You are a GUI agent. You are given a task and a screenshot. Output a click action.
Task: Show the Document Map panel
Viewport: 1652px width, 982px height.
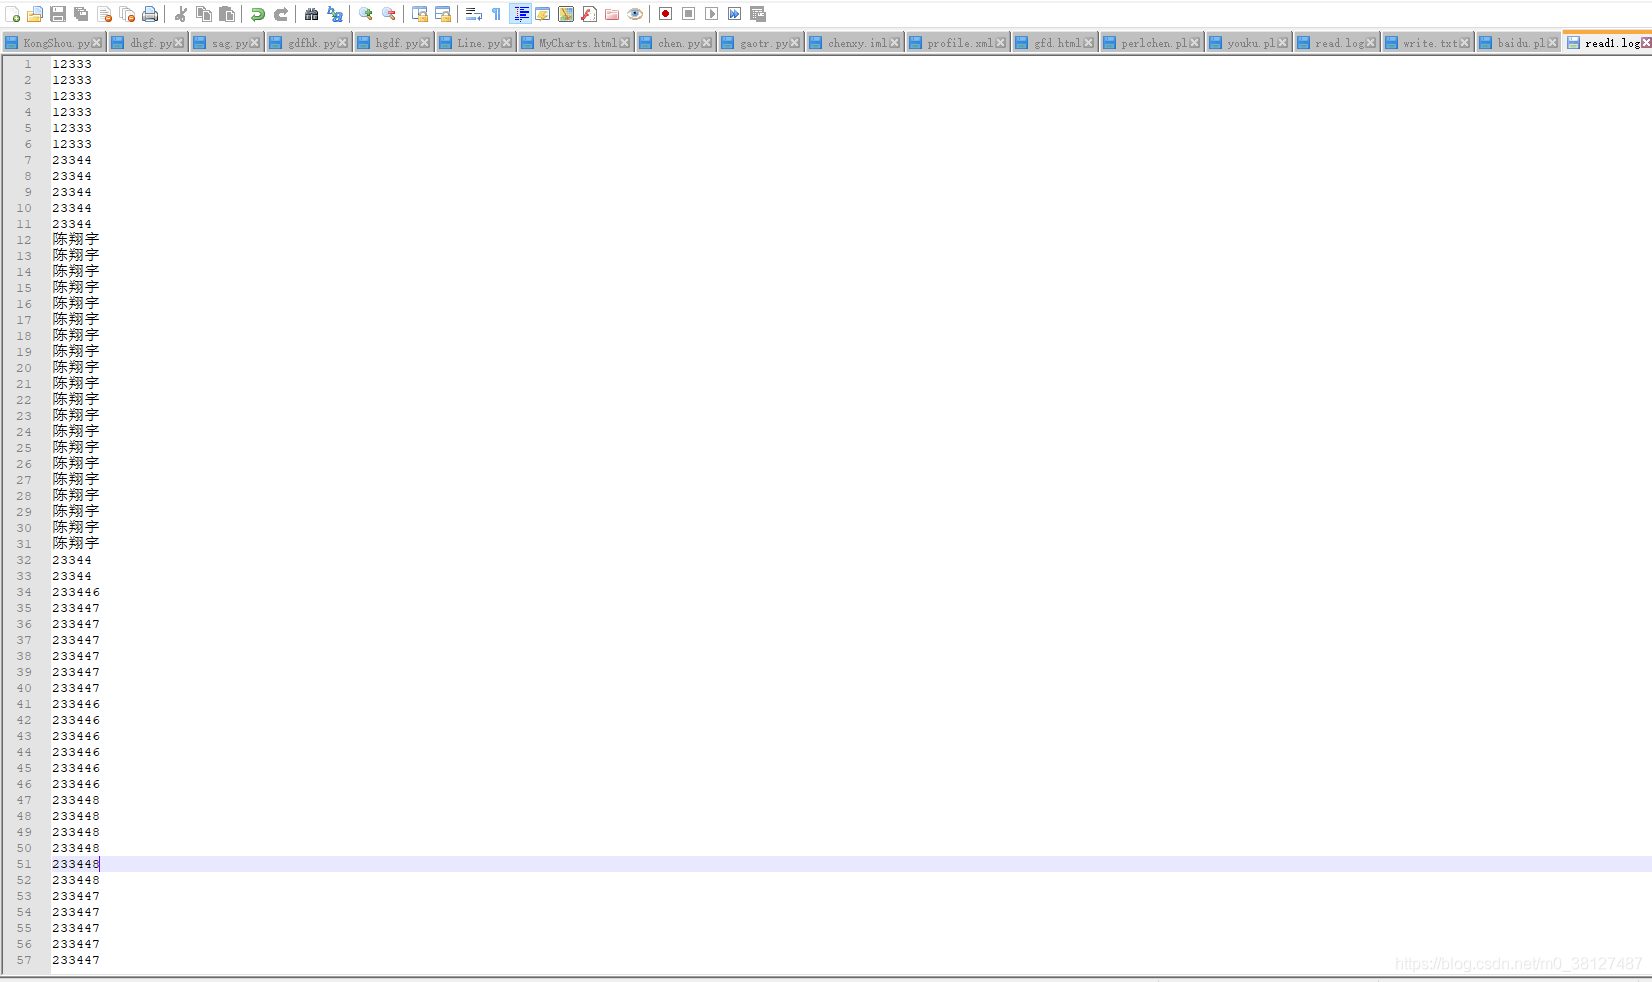tap(566, 14)
